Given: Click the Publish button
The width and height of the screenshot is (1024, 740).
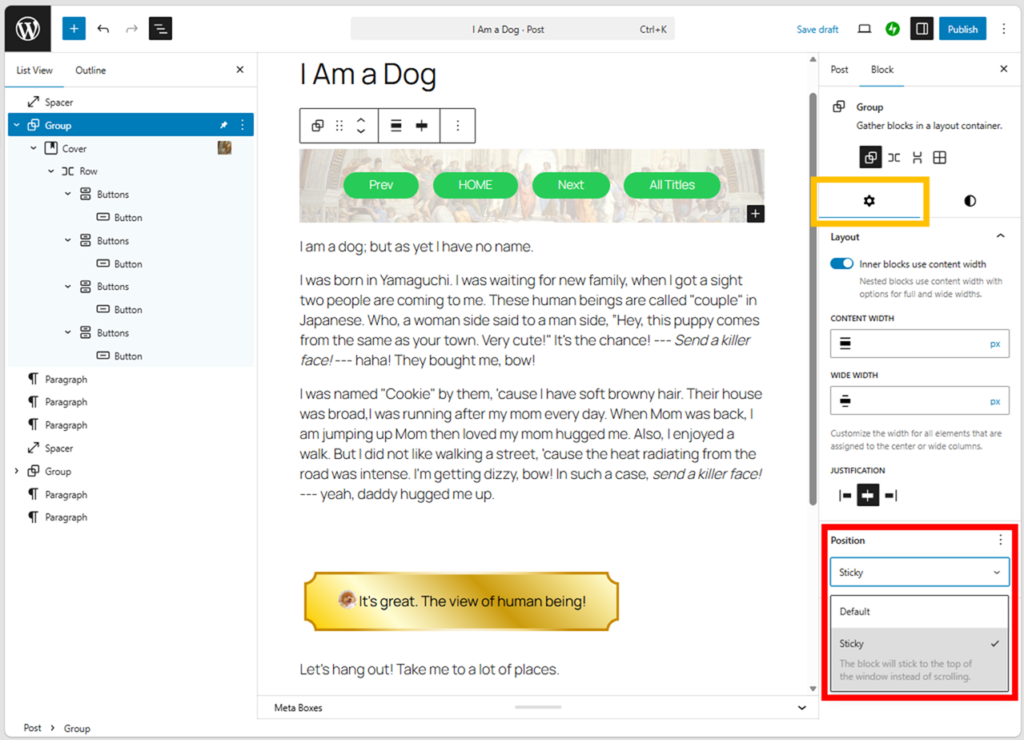Looking at the screenshot, I should (x=962, y=29).
